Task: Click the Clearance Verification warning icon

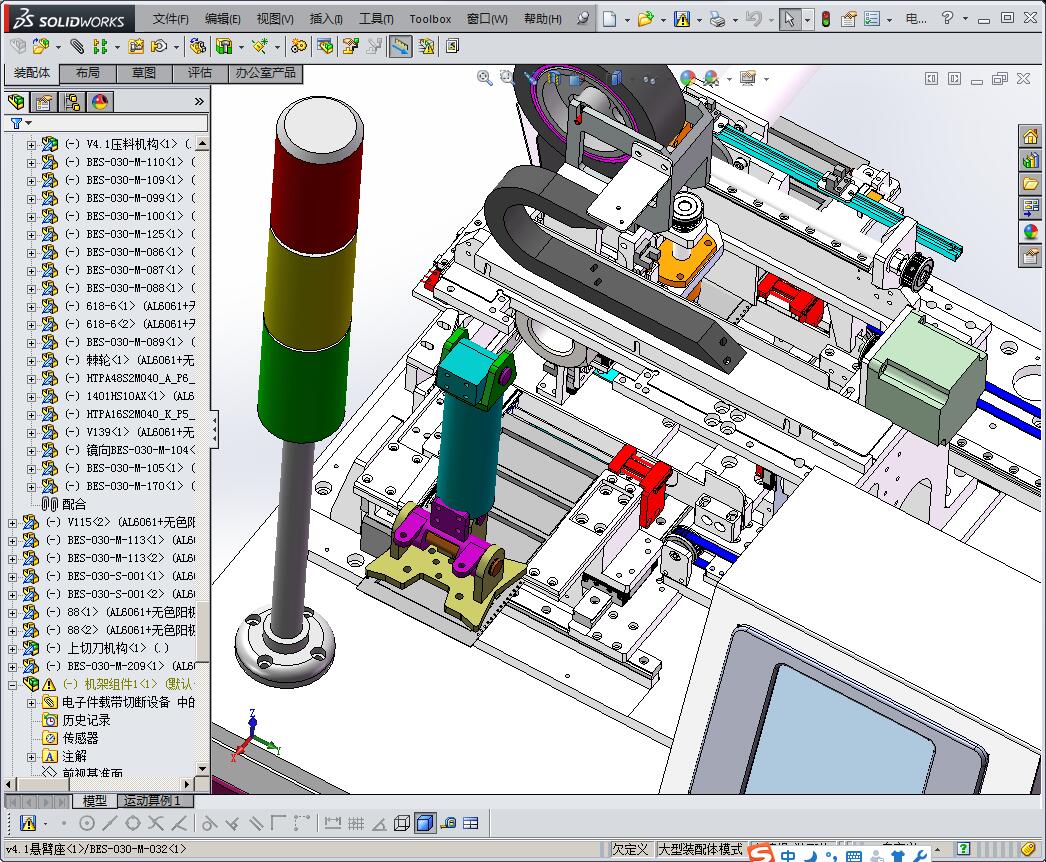Action: pyautogui.click(x=426, y=46)
